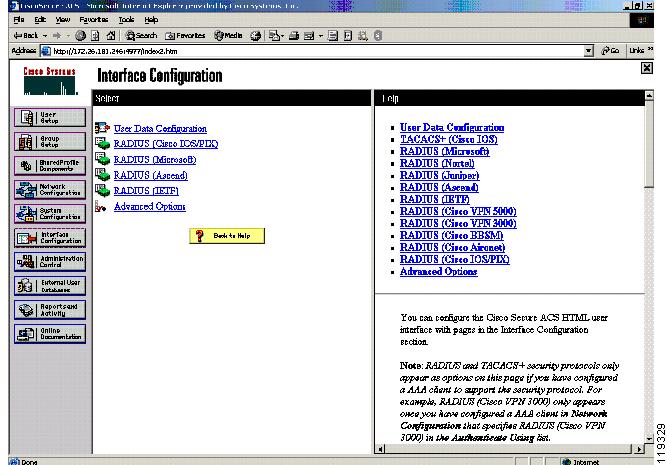Open RADIUS (Cisco VPN 3000) help link
Screen dimensions: 667x465
(458, 223)
